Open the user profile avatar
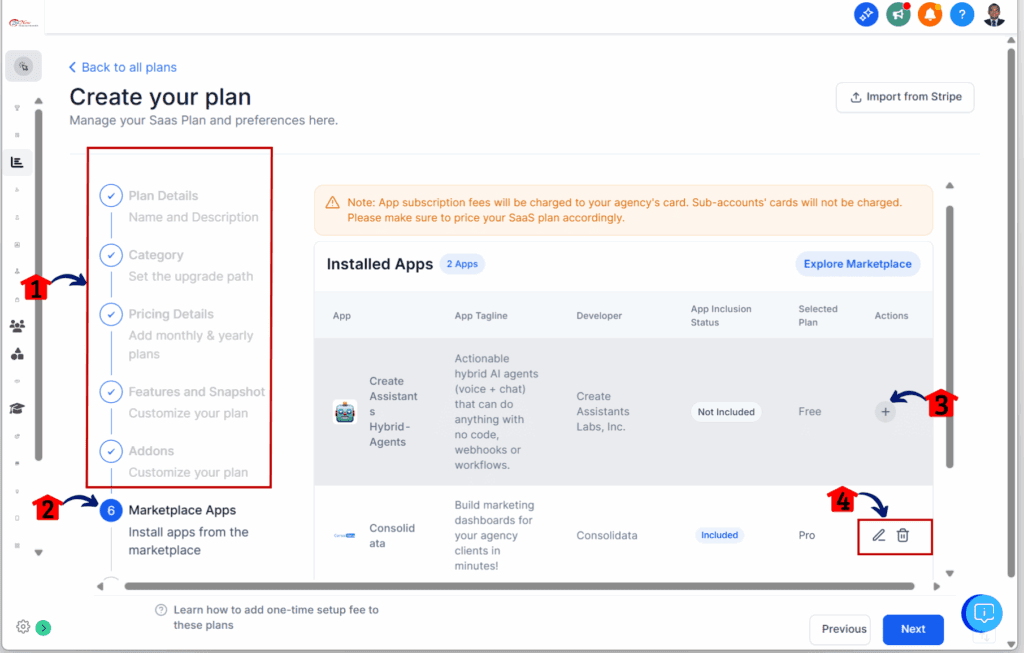 click(x=994, y=14)
